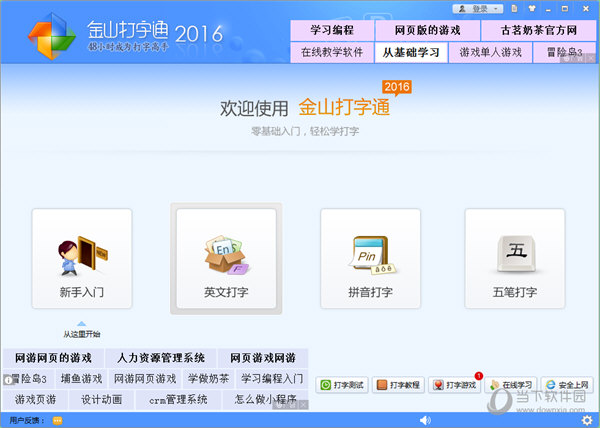Click the 古茗奶茶官方网 ad link
Viewport: 600px width, 428px height.
tap(538, 30)
